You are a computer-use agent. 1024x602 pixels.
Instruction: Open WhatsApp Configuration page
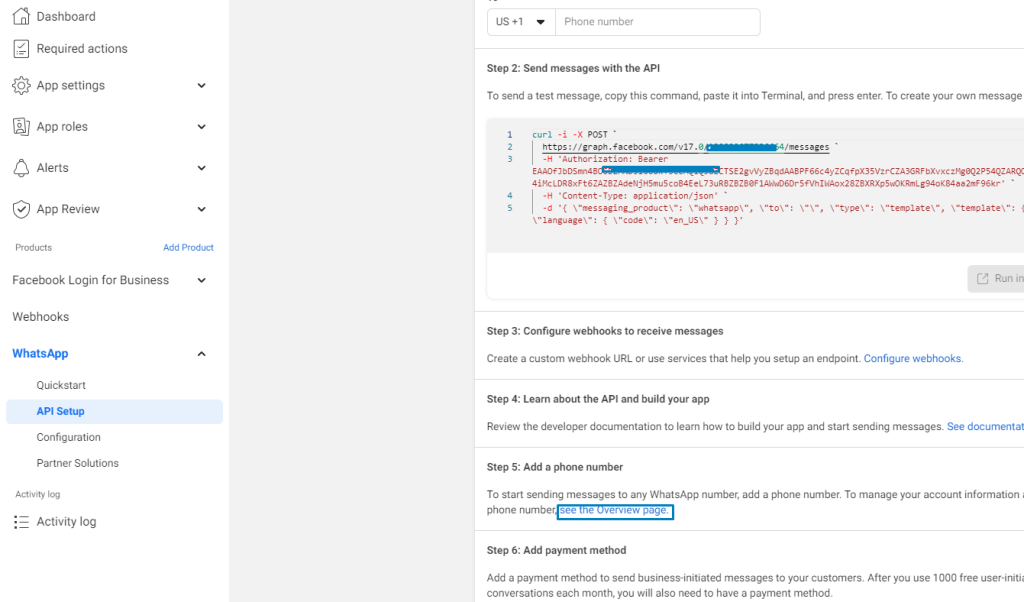coord(69,437)
